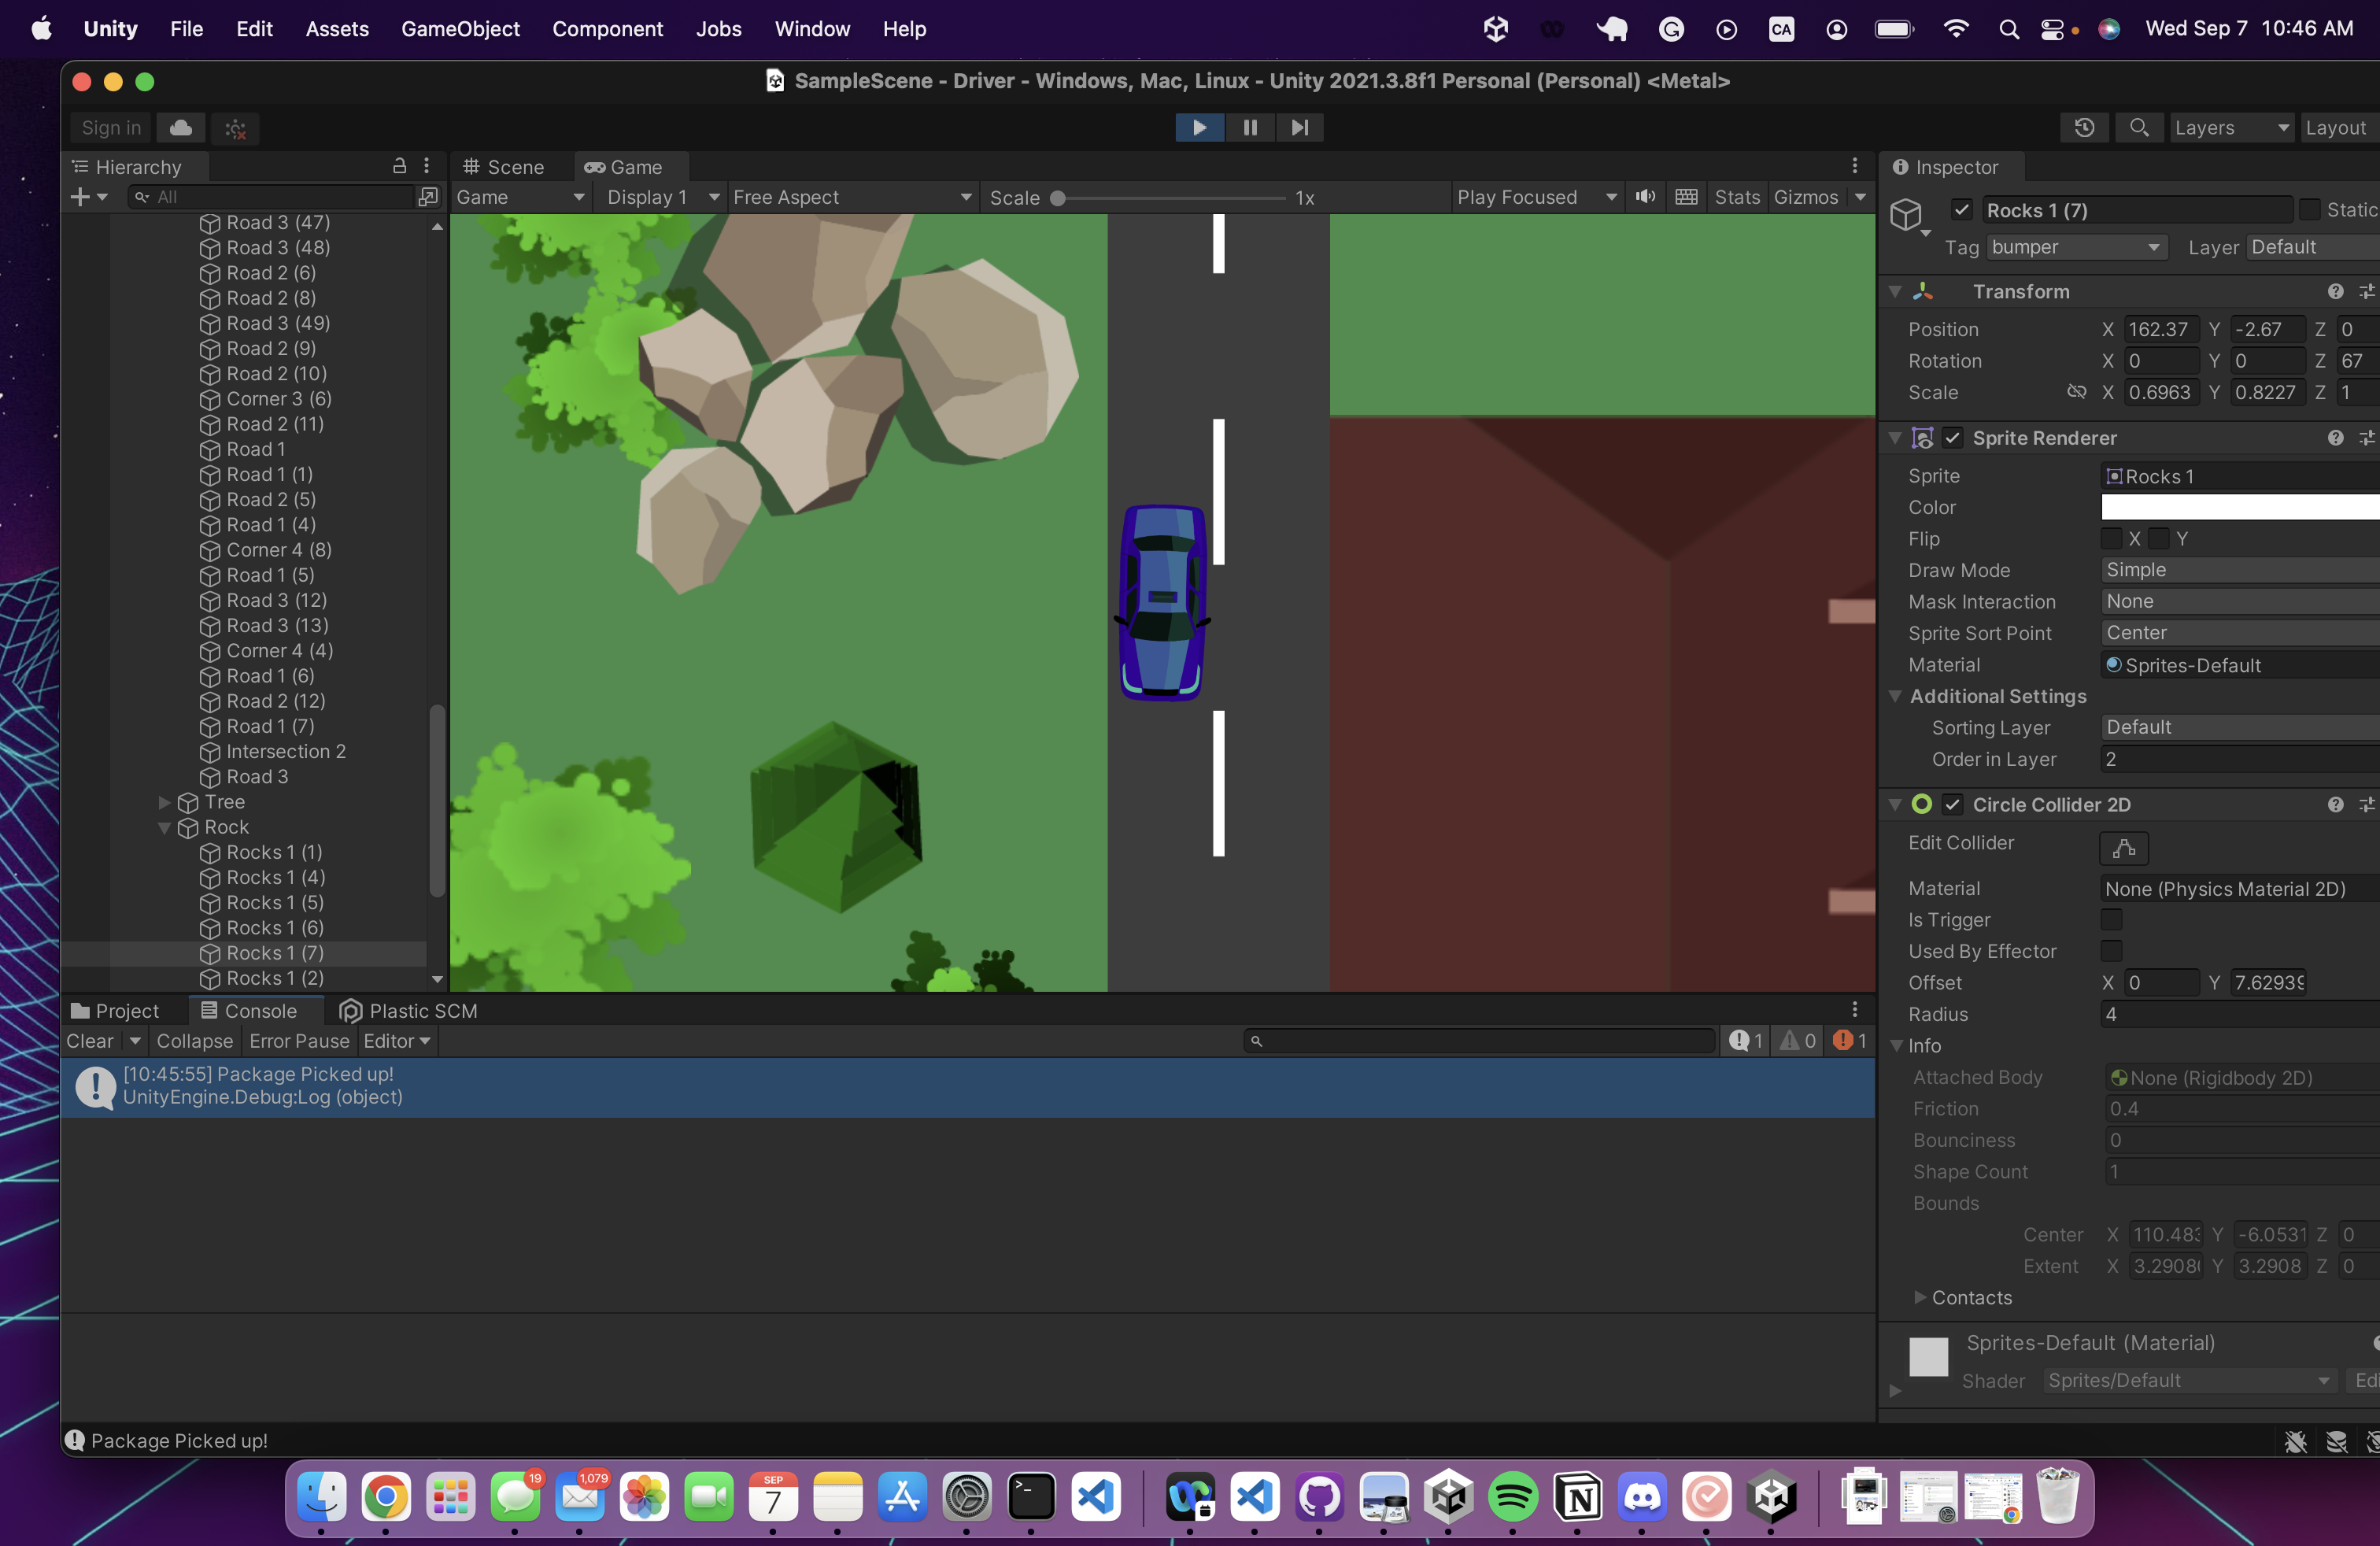Click the Play button in toolbar

pos(1199,127)
